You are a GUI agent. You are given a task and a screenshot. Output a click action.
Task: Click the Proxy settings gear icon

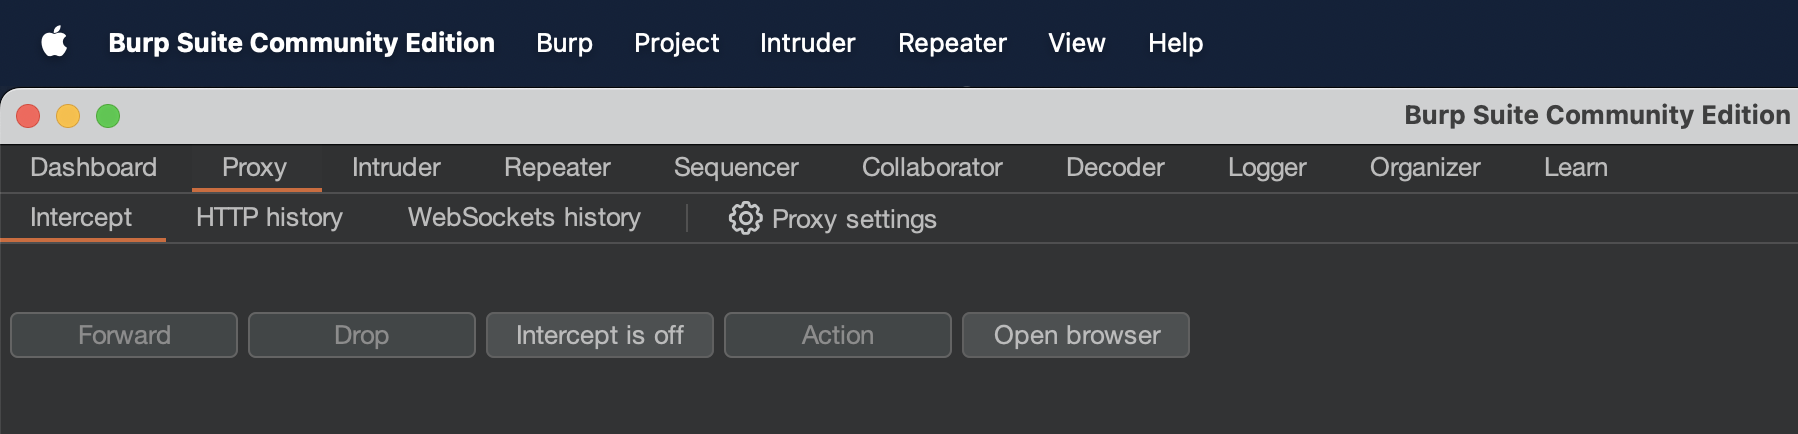[x=745, y=218]
